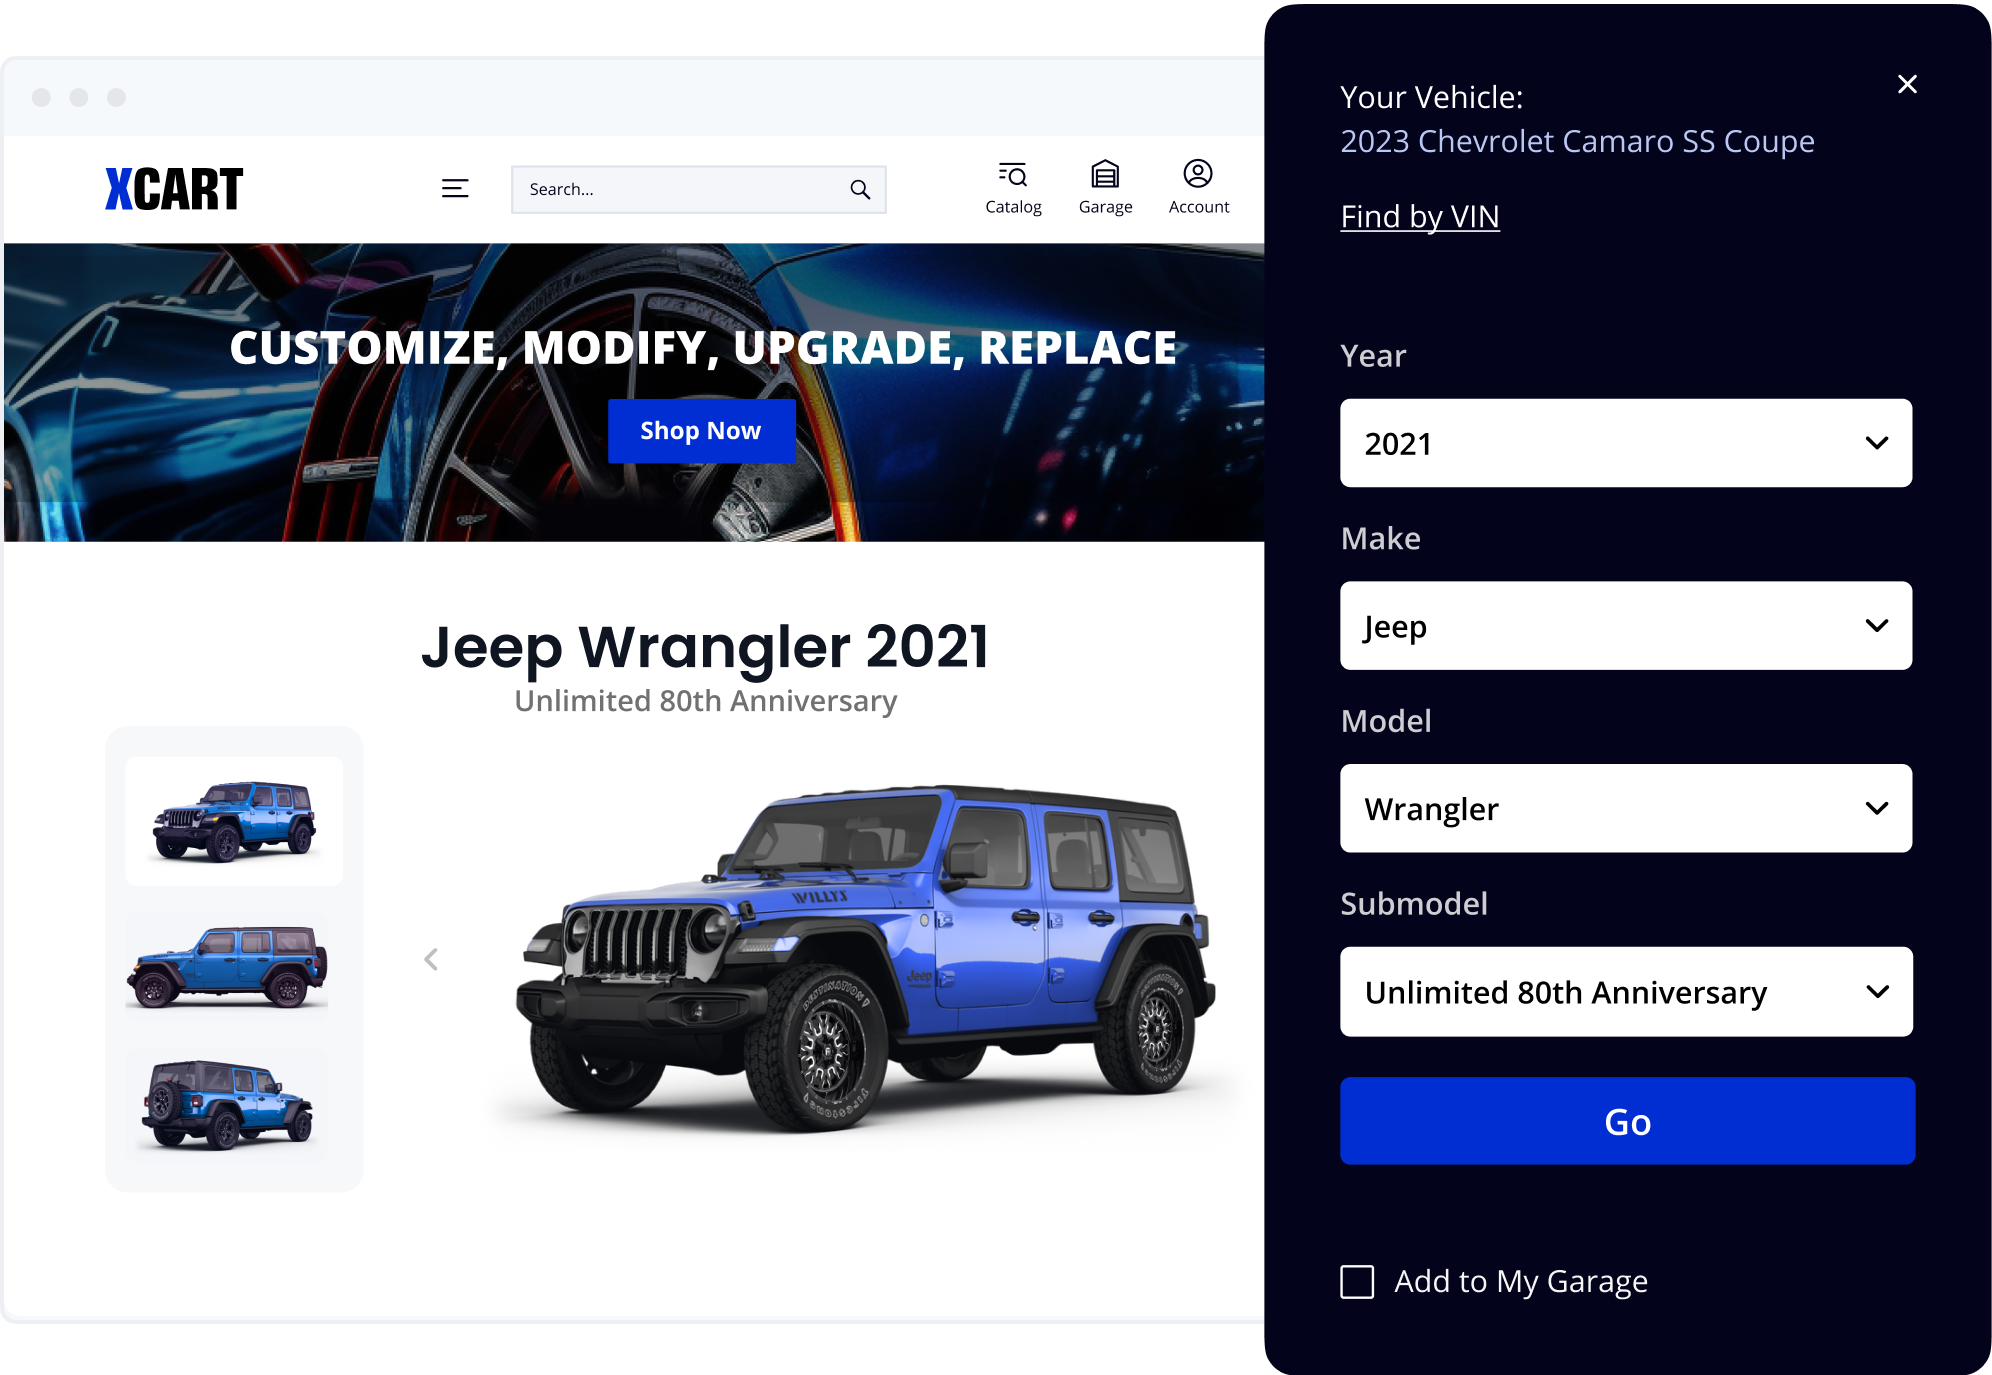Click the Shop Now button
1992x1375 pixels.
[x=701, y=431]
